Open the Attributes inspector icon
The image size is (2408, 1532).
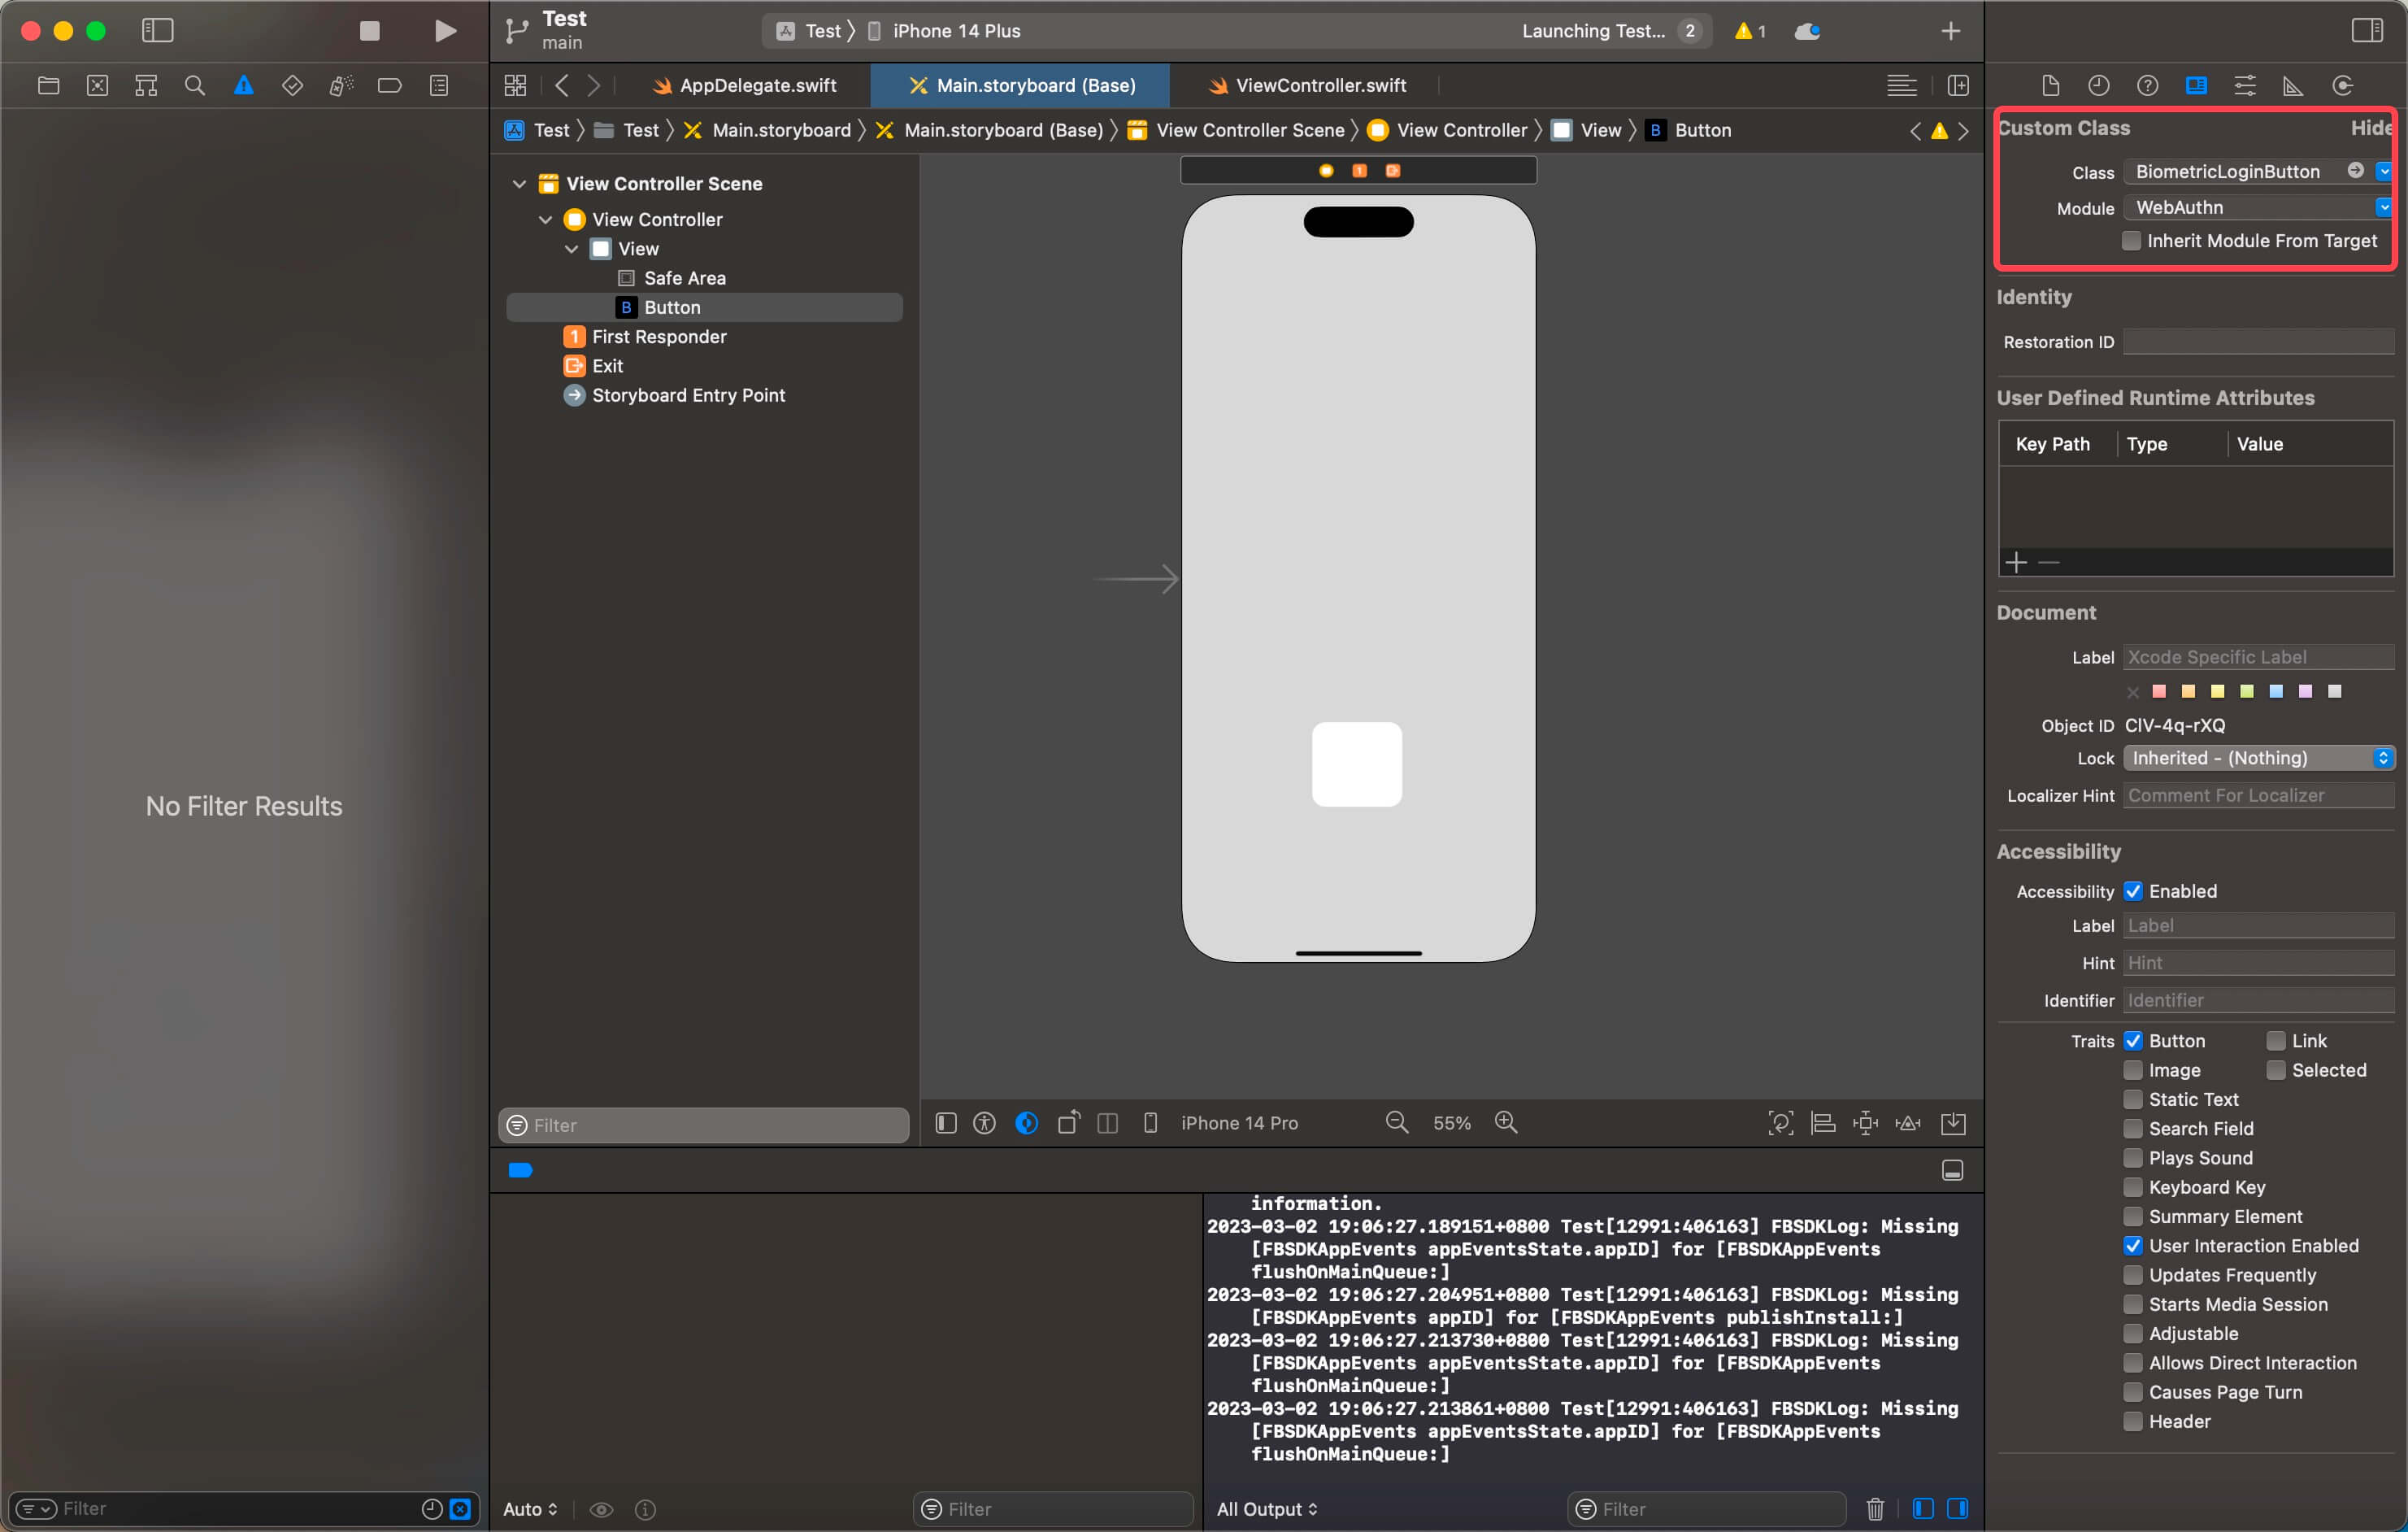[x=2245, y=86]
